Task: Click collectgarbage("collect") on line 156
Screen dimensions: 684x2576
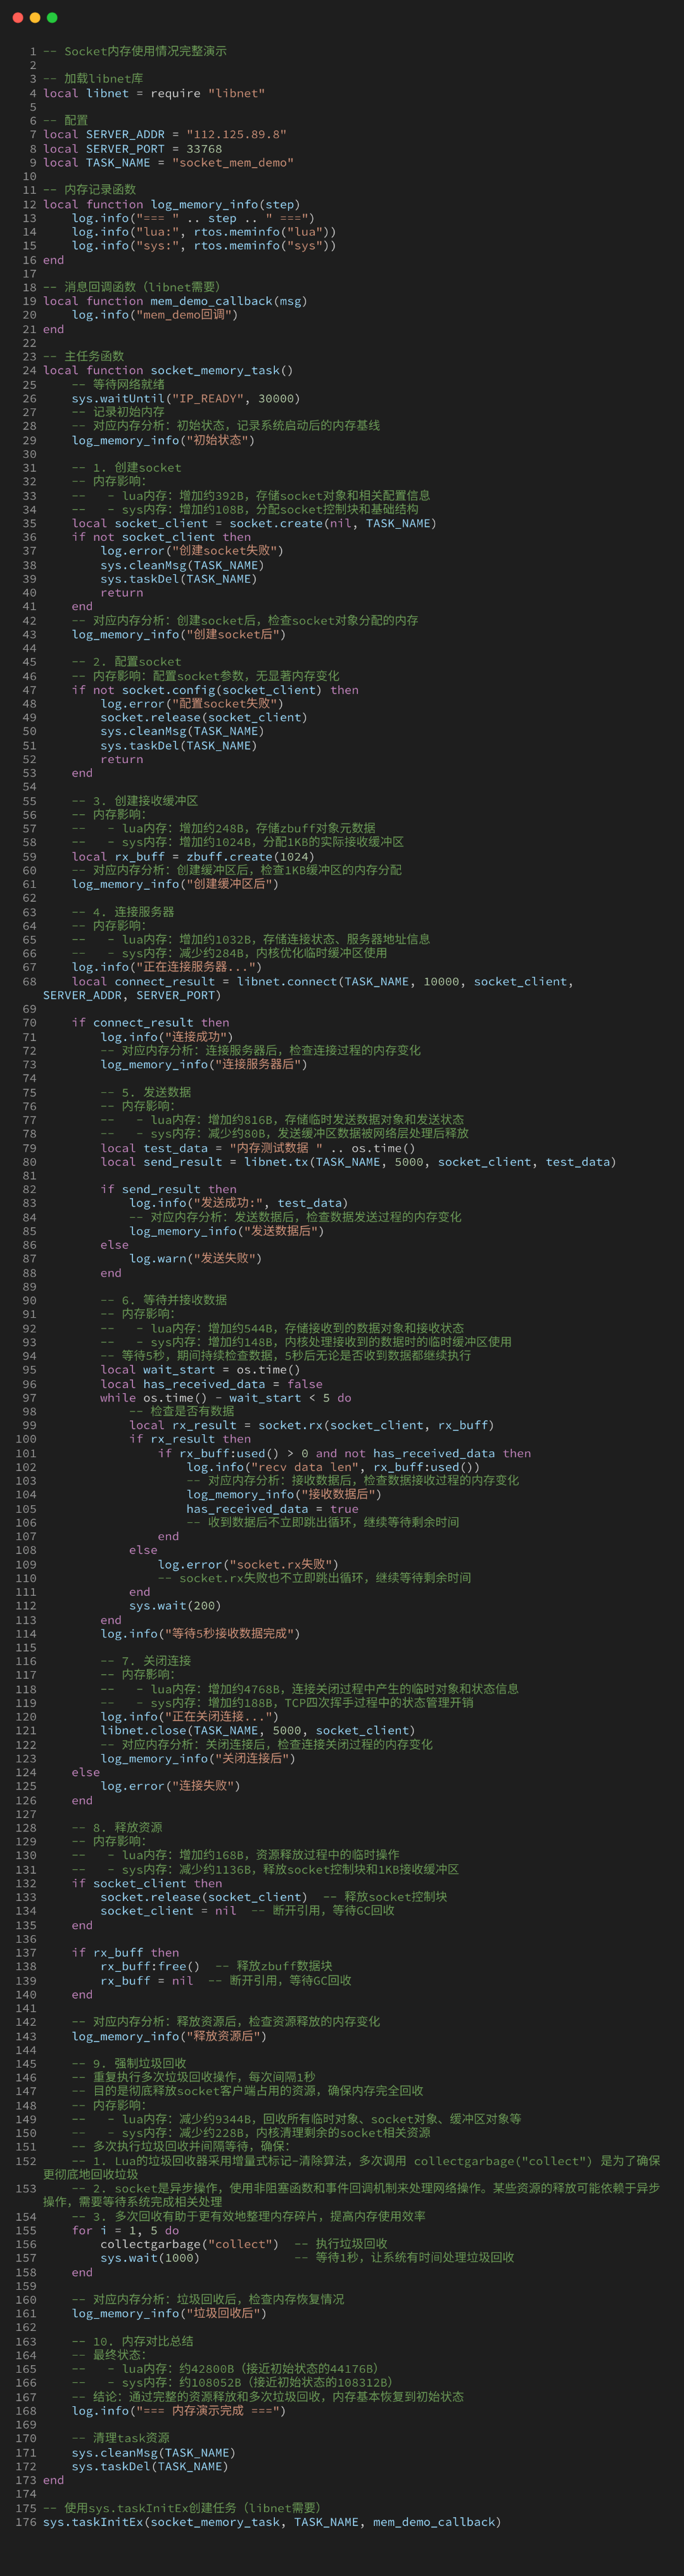Action: click(190, 2245)
